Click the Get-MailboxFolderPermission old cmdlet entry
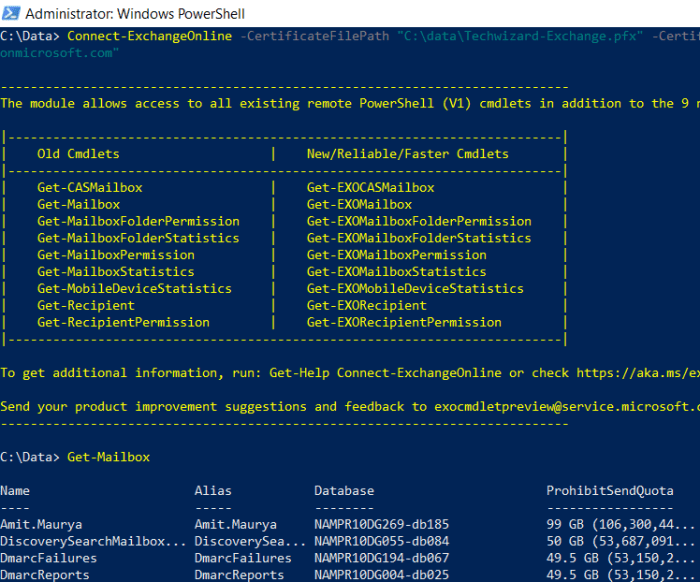The height and width of the screenshot is (582, 700). point(138,221)
